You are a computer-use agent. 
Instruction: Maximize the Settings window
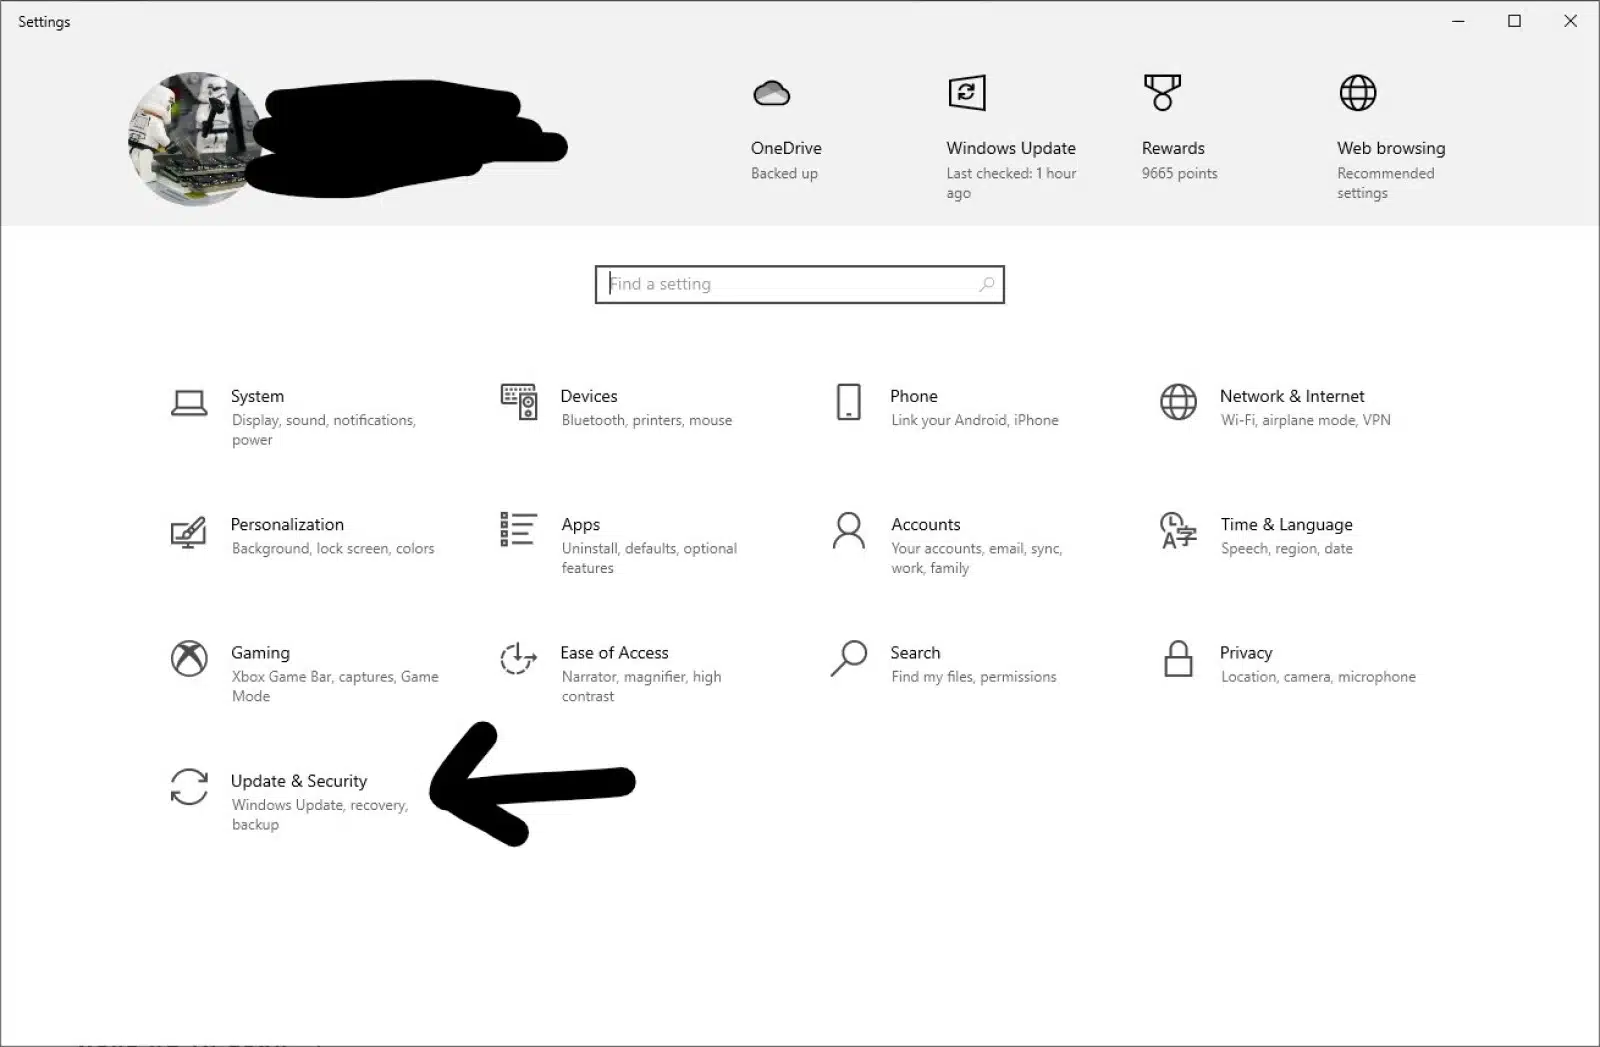(1514, 21)
